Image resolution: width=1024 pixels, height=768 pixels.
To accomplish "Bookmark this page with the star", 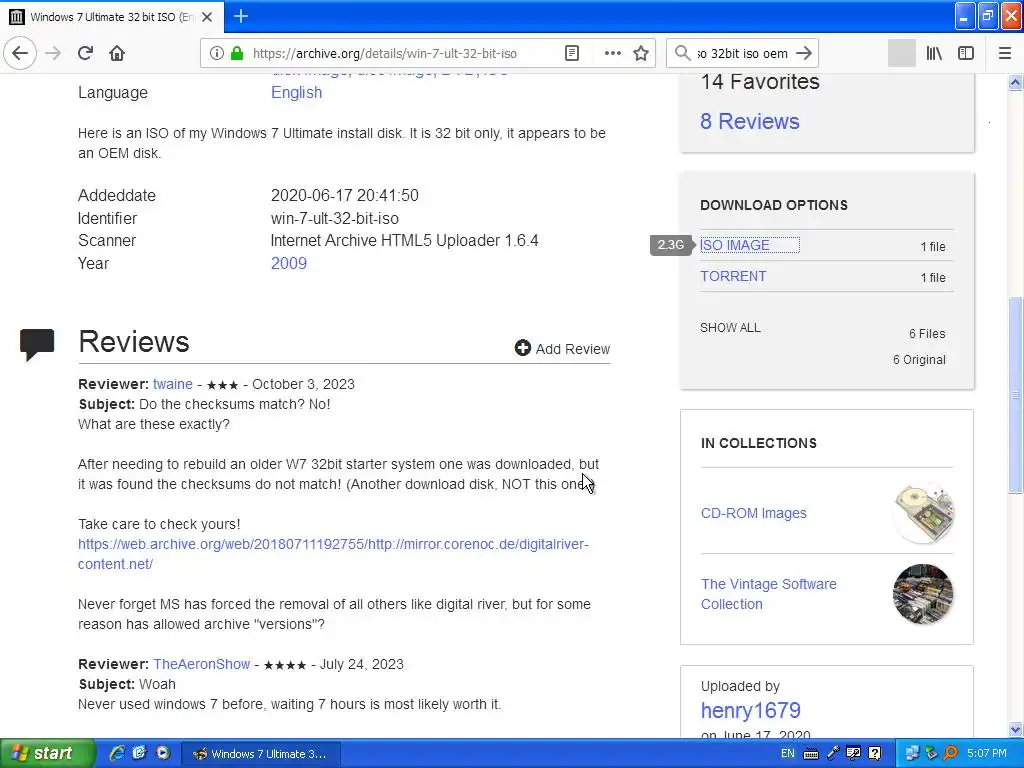I will coord(641,53).
